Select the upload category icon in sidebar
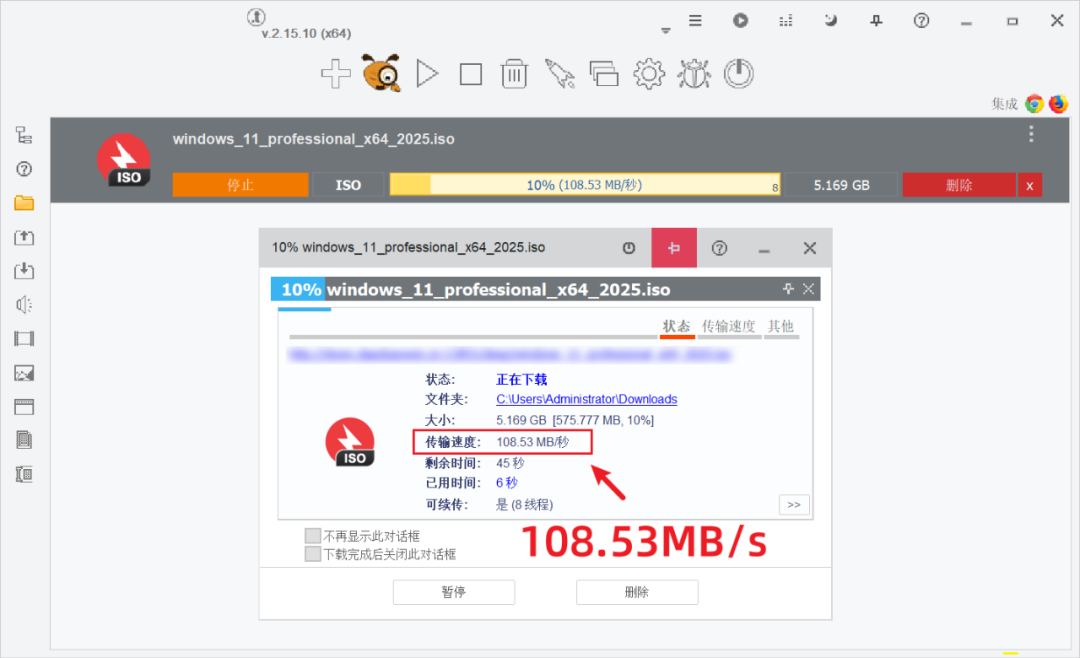 pyautogui.click(x=24, y=237)
